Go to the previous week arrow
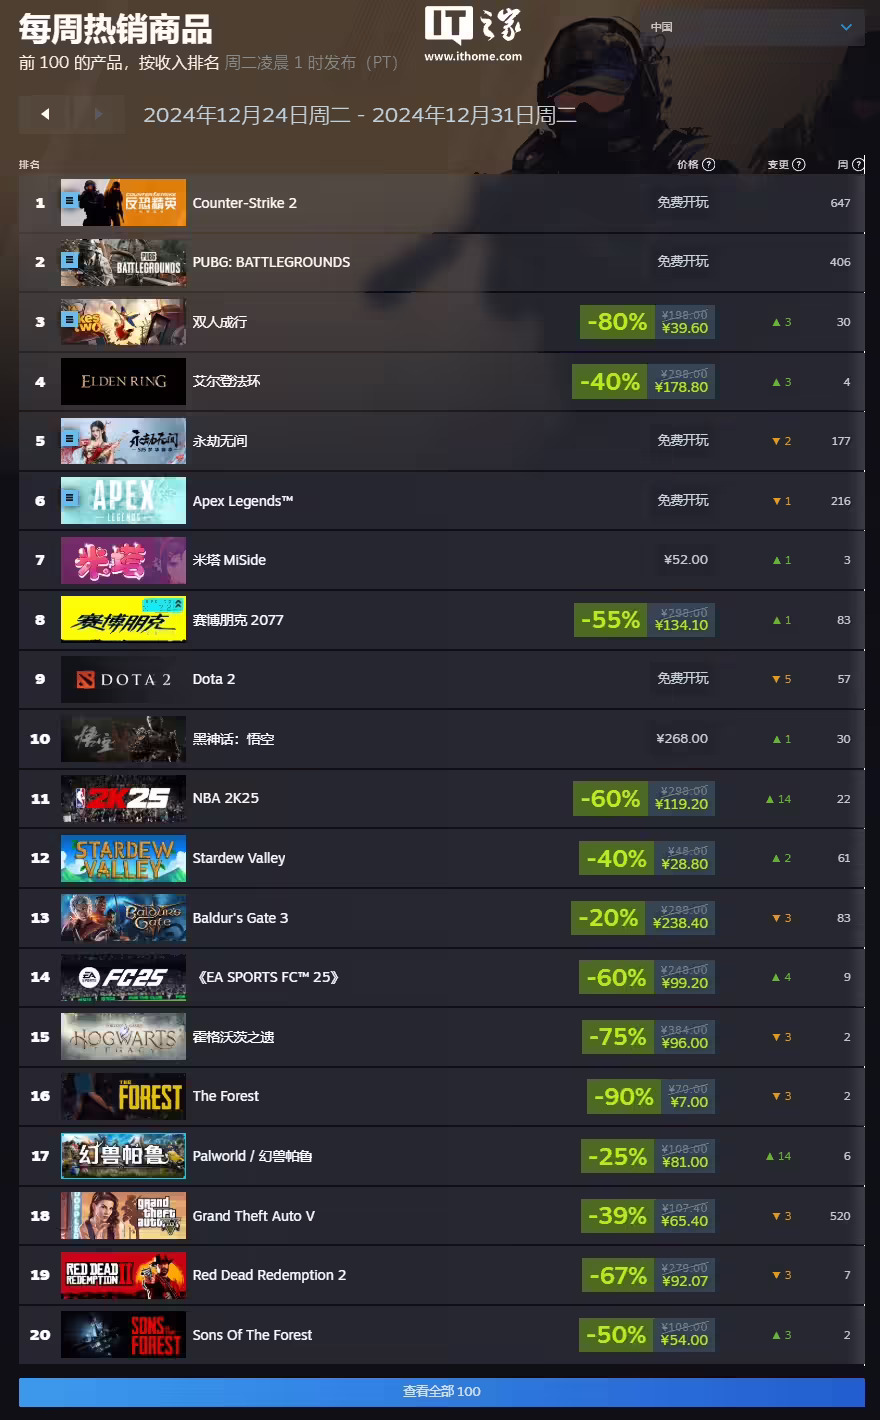 tap(45, 114)
